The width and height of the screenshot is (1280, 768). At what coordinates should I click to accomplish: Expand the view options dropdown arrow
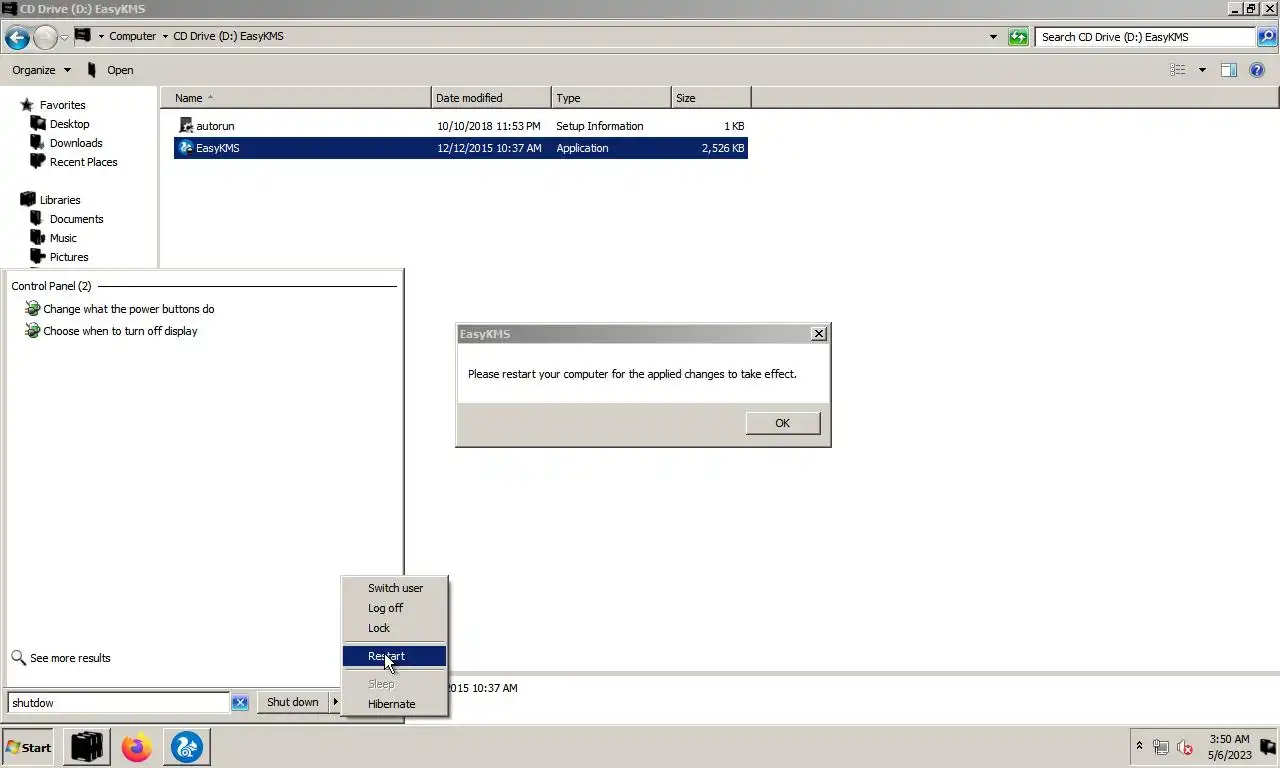coord(1202,70)
